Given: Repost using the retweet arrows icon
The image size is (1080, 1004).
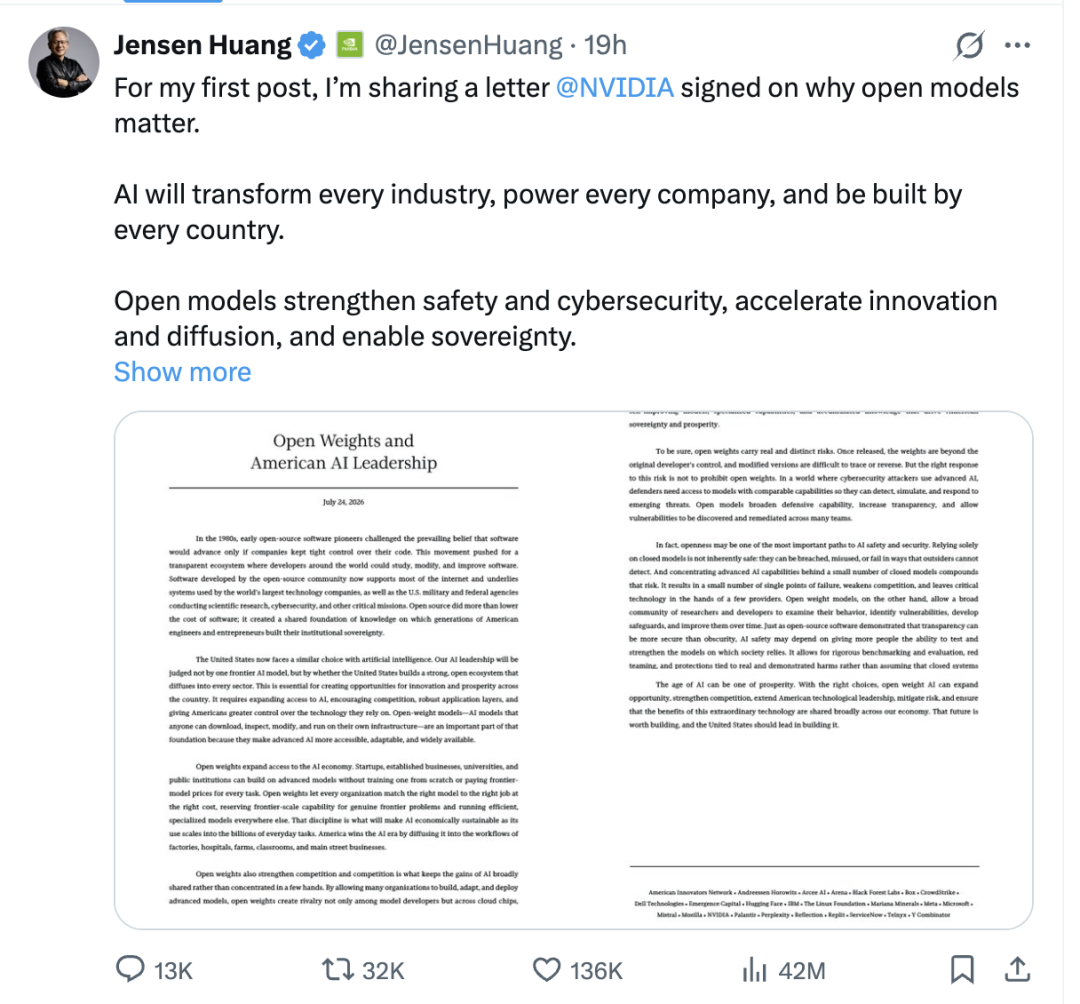Looking at the screenshot, I should coord(338,970).
